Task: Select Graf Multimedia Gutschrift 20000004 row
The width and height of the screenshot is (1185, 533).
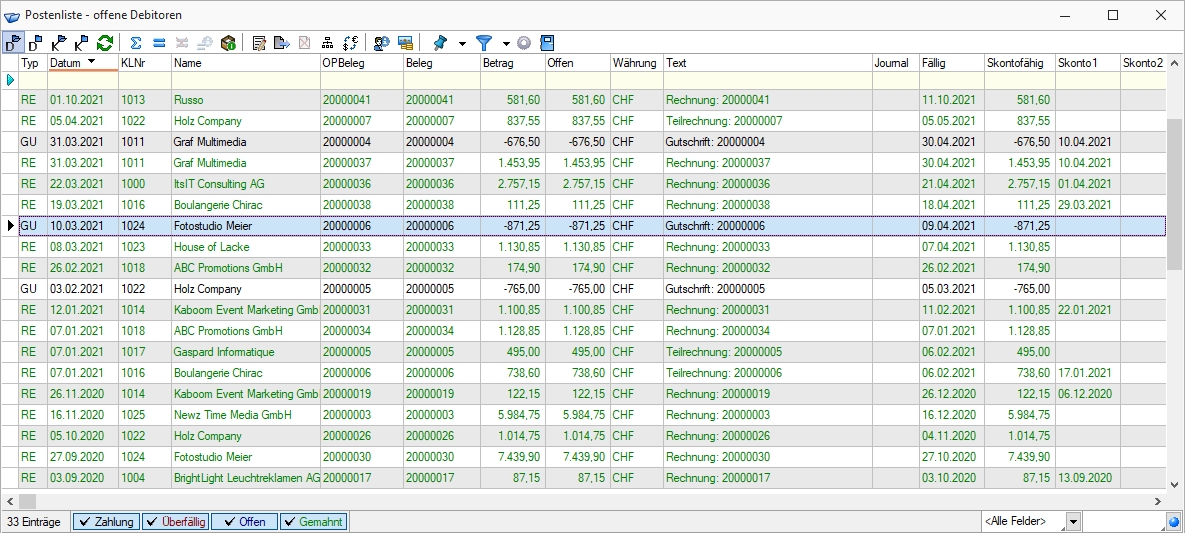Action: click(592, 142)
